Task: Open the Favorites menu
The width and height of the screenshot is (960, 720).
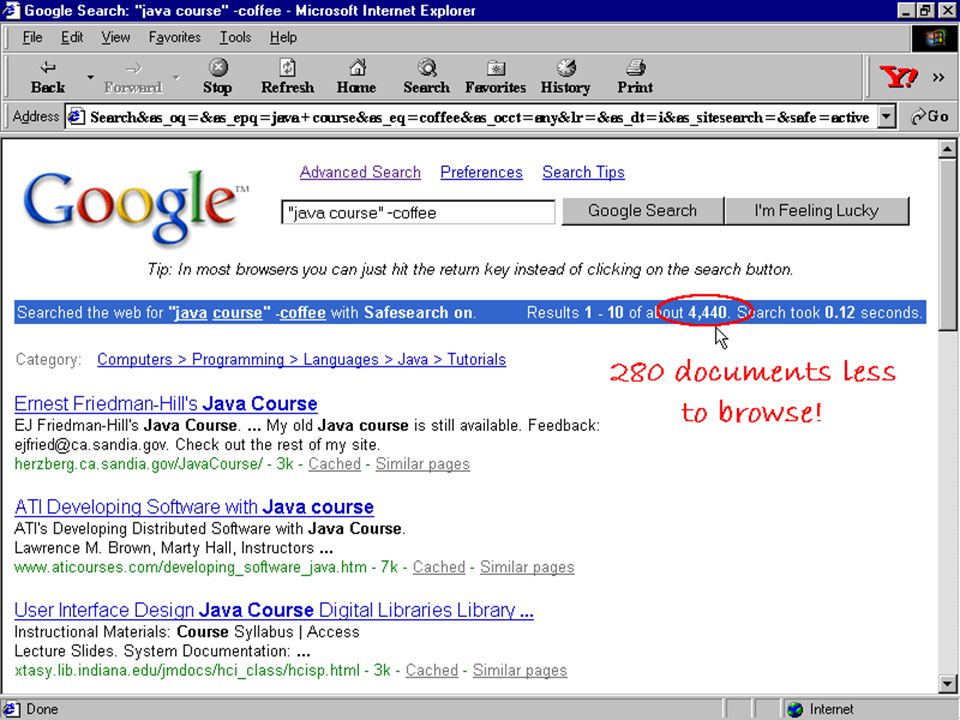Action: click(x=174, y=37)
